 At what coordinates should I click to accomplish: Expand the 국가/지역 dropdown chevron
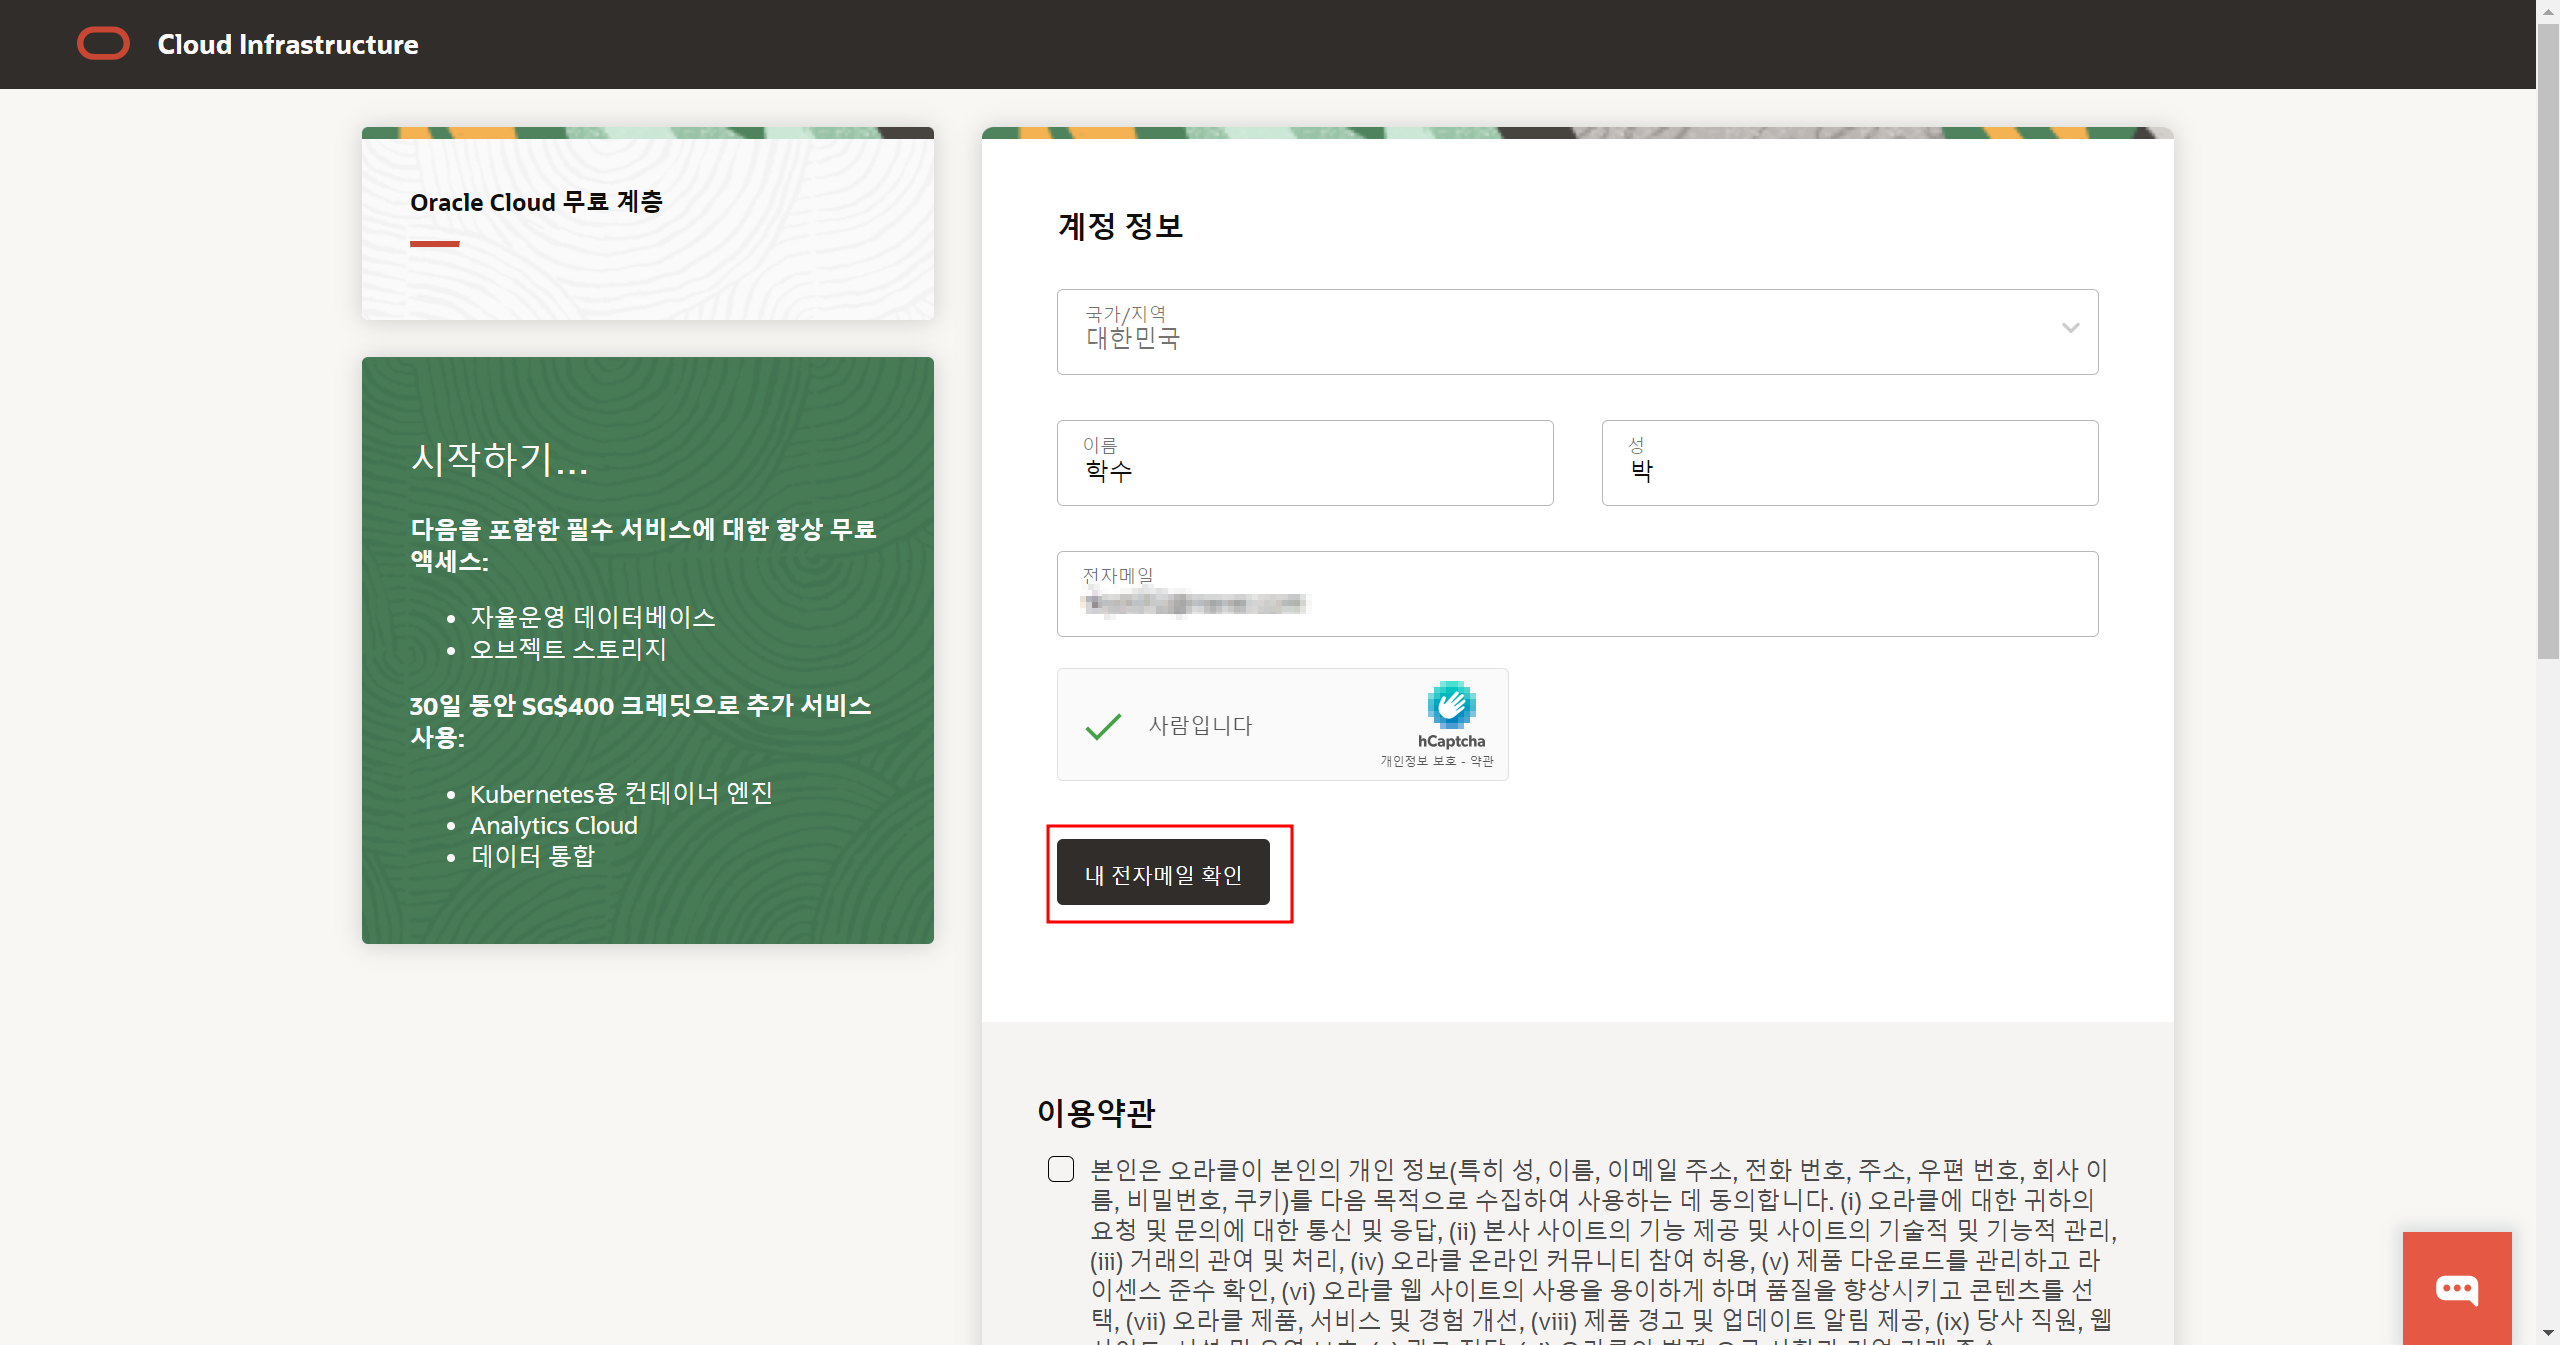(2070, 328)
